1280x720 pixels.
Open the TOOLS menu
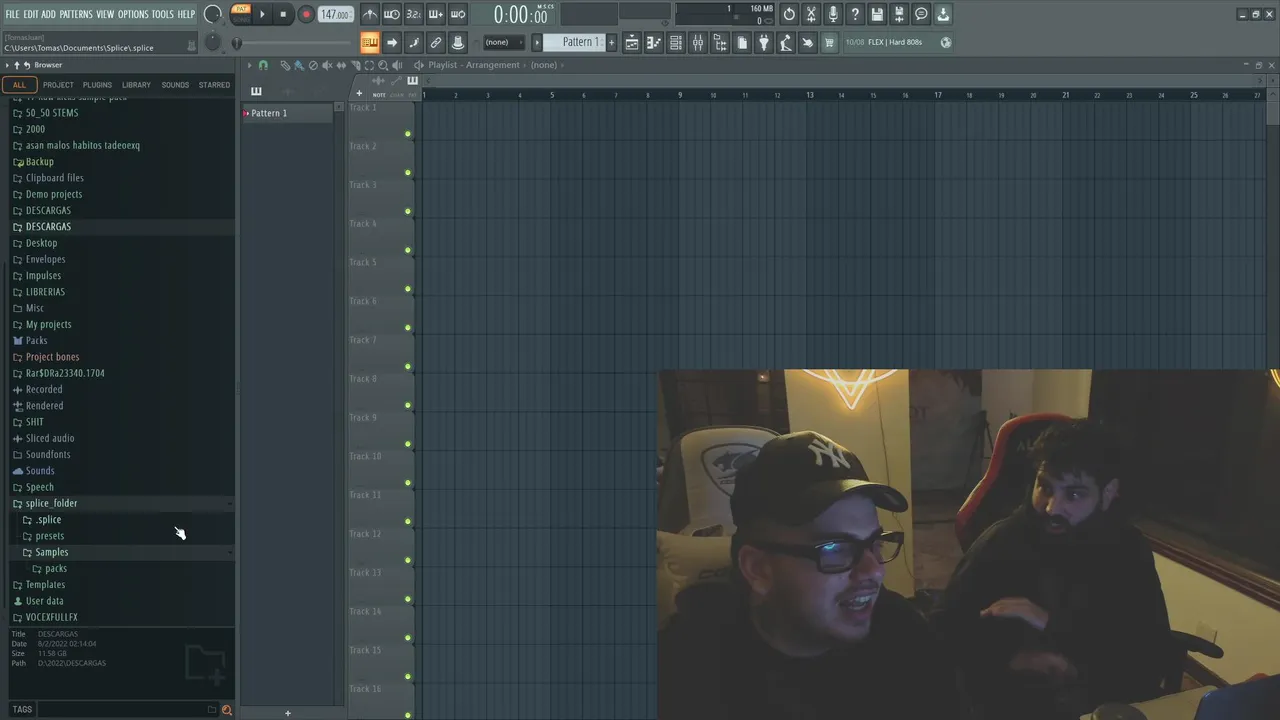(x=163, y=14)
